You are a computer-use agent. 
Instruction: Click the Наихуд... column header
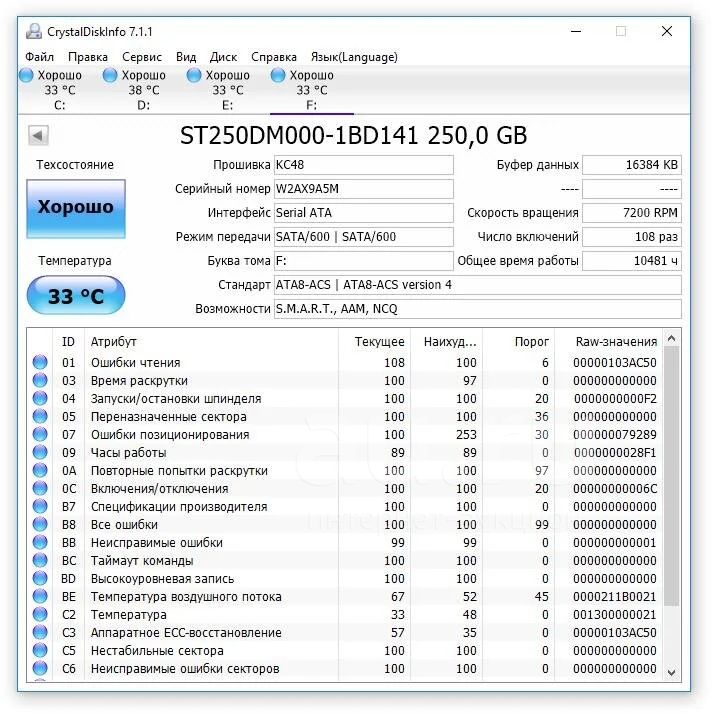pos(447,342)
